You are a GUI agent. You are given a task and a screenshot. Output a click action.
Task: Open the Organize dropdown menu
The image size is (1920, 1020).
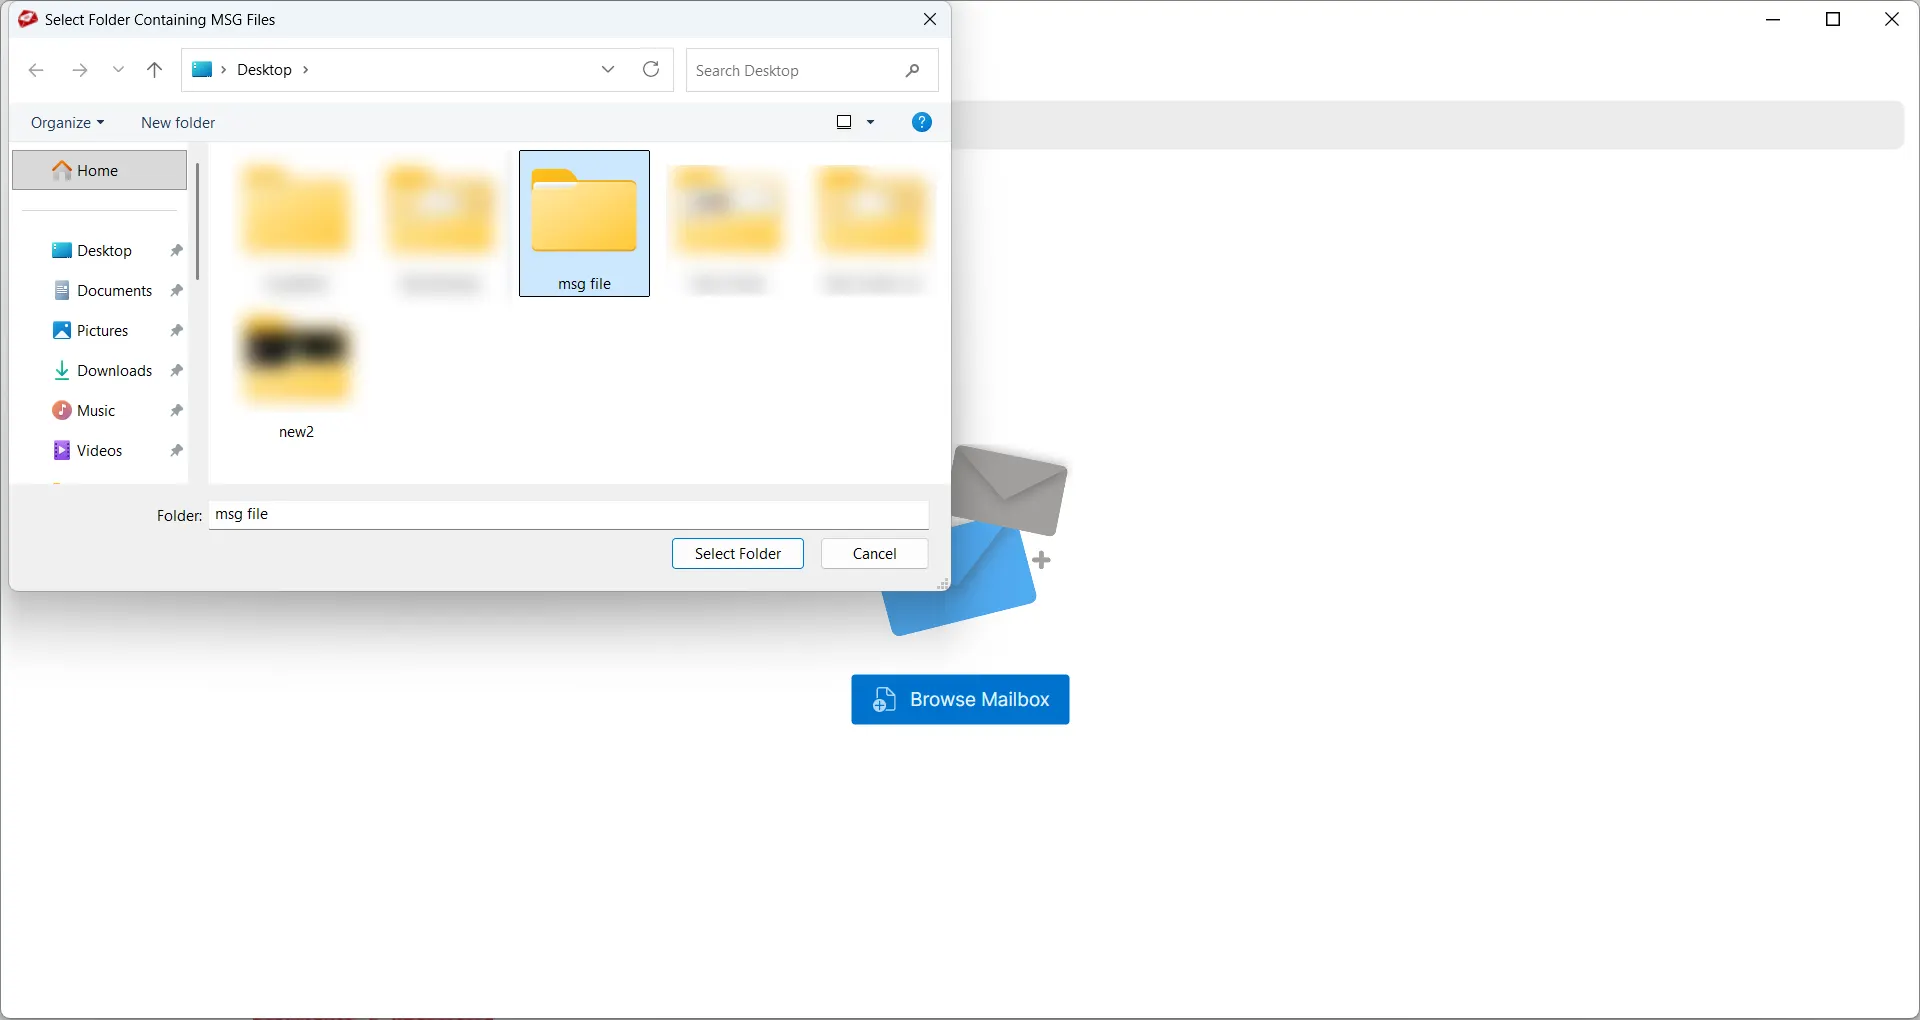coord(66,122)
